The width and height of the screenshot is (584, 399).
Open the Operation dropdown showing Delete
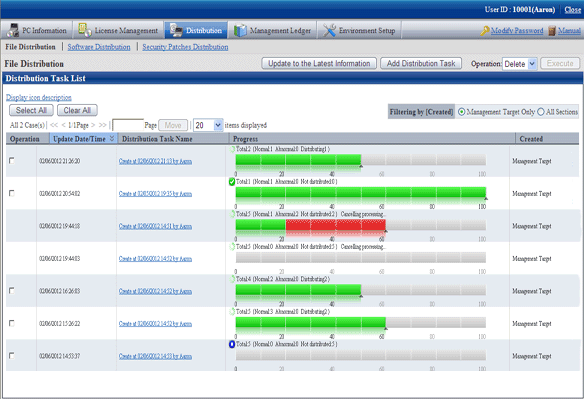point(520,64)
